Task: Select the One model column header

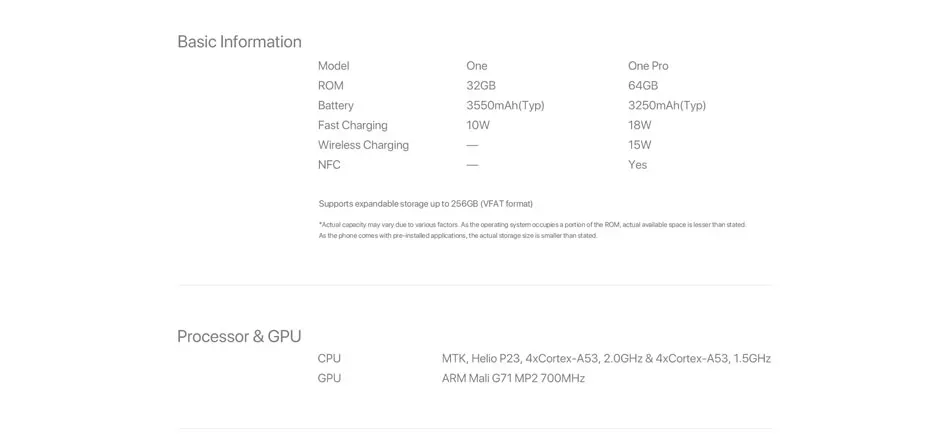Action: 477,66
